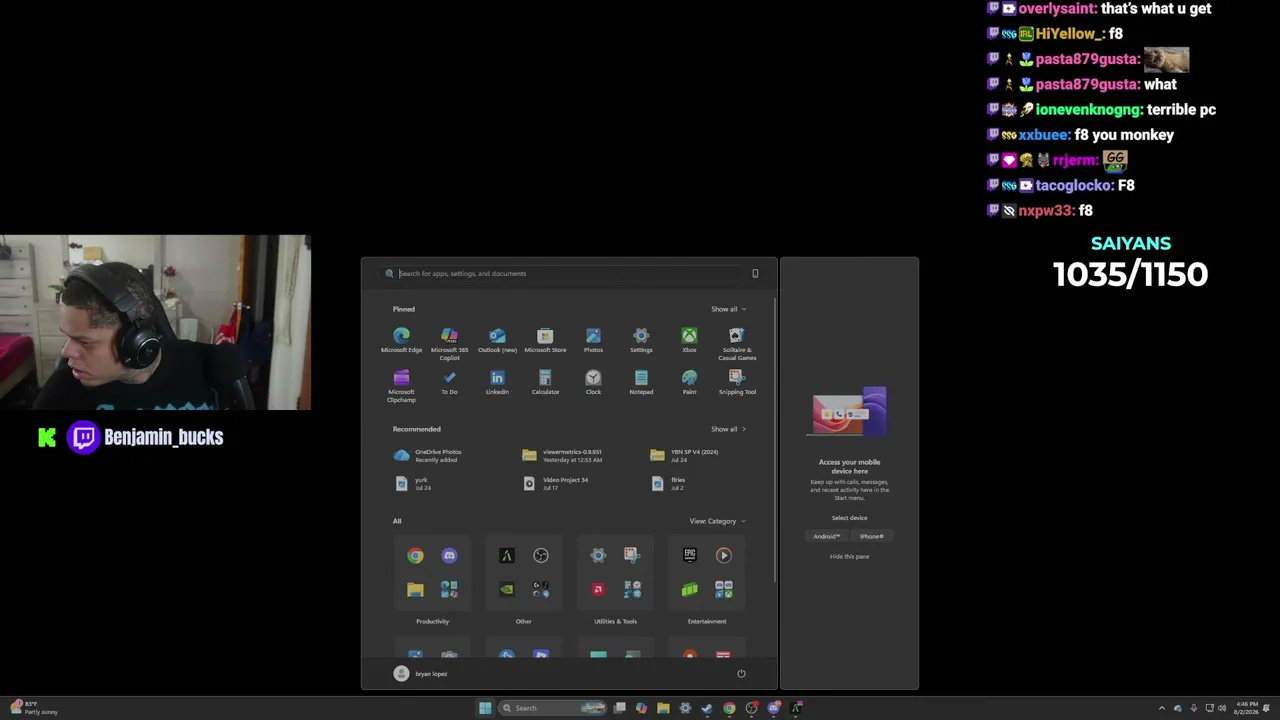Open LinkedIn pinned app
Viewport: 1280px width, 720px height.
click(497, 382)
